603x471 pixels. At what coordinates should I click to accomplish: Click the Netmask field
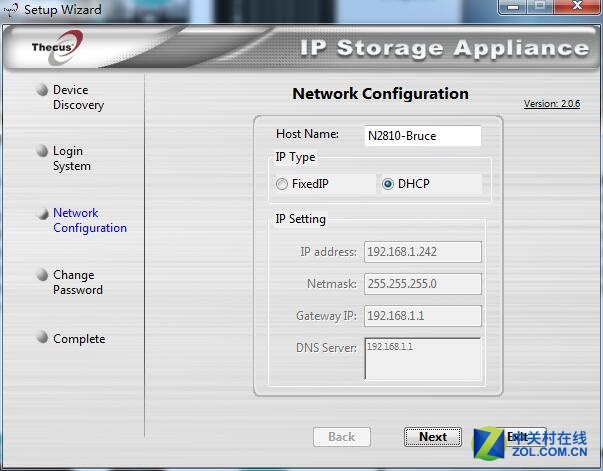(423, 284)
